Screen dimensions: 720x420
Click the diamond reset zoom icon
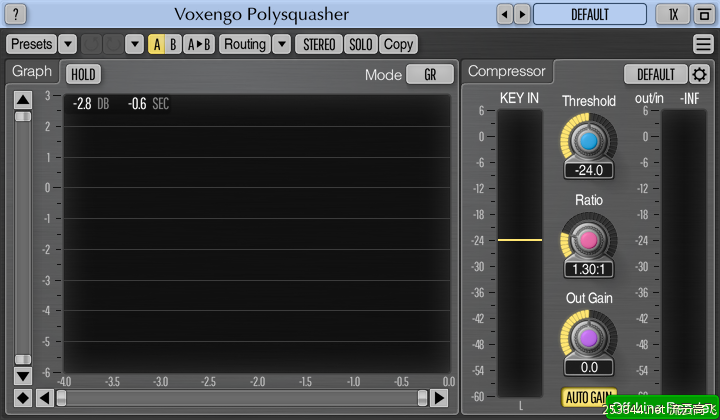tap(23, 398)
